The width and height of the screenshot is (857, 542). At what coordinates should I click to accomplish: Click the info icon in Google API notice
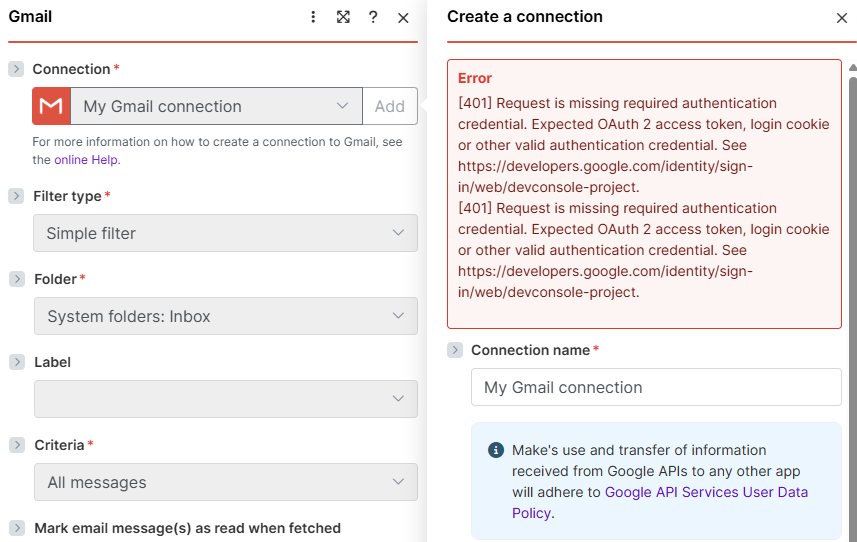pyautogui.click(x=495, y=450)
